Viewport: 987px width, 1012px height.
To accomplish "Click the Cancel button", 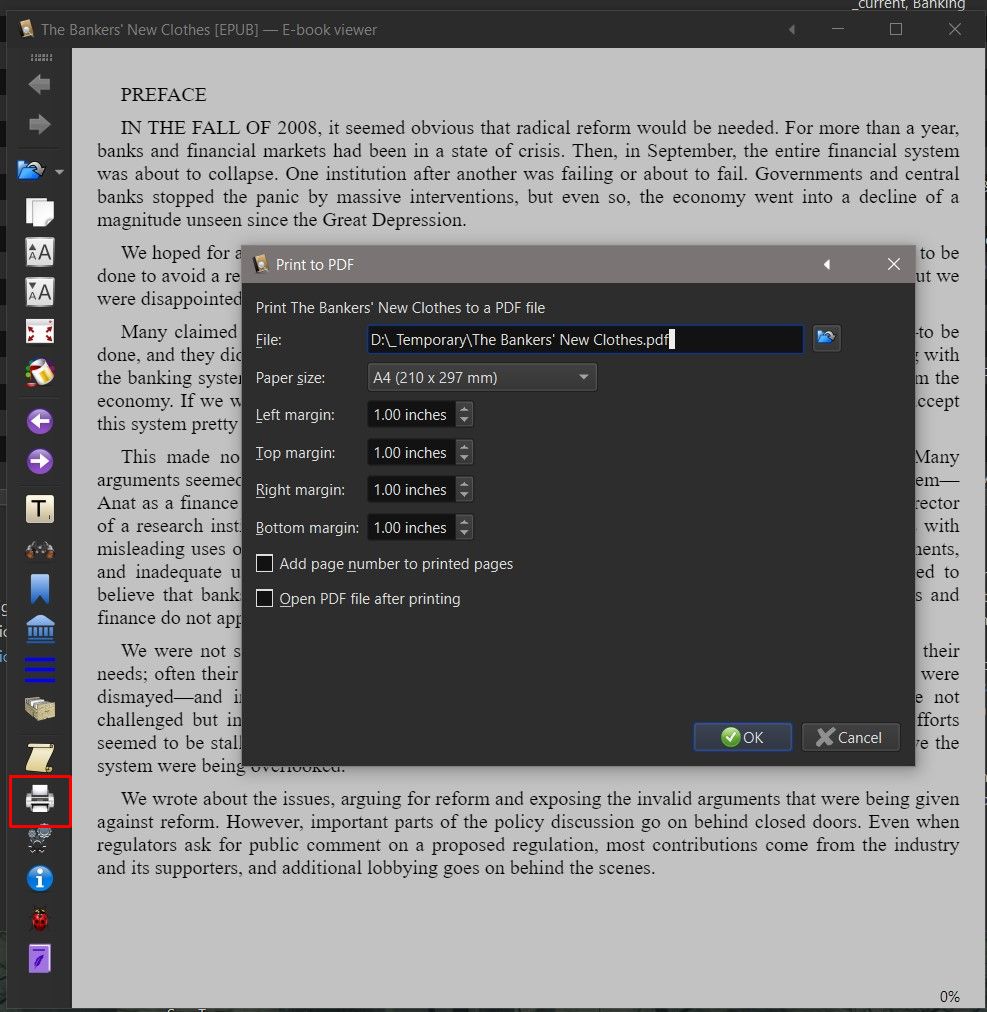I will point(850,737).
